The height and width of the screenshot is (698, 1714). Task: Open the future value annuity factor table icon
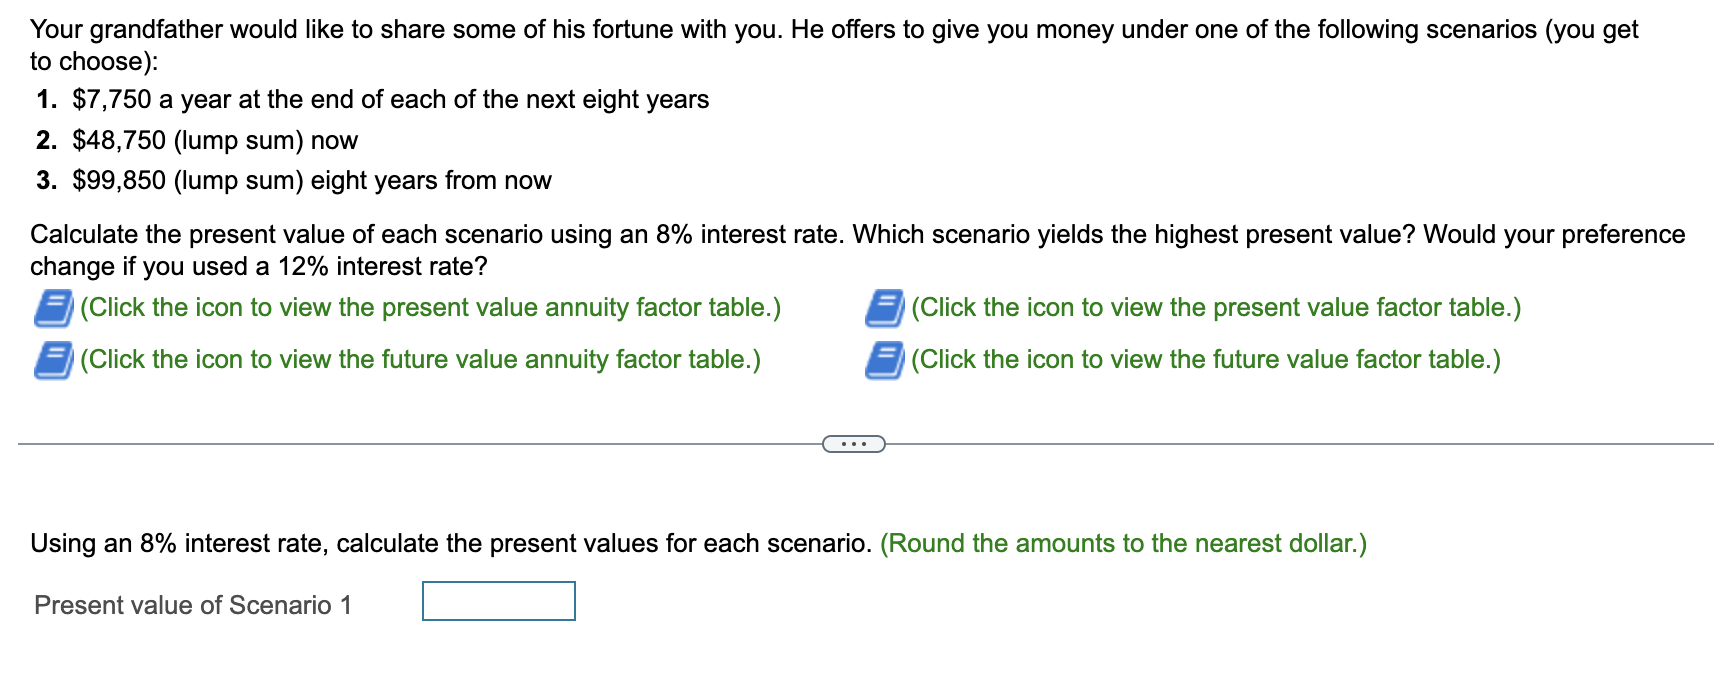coord(55,359)
